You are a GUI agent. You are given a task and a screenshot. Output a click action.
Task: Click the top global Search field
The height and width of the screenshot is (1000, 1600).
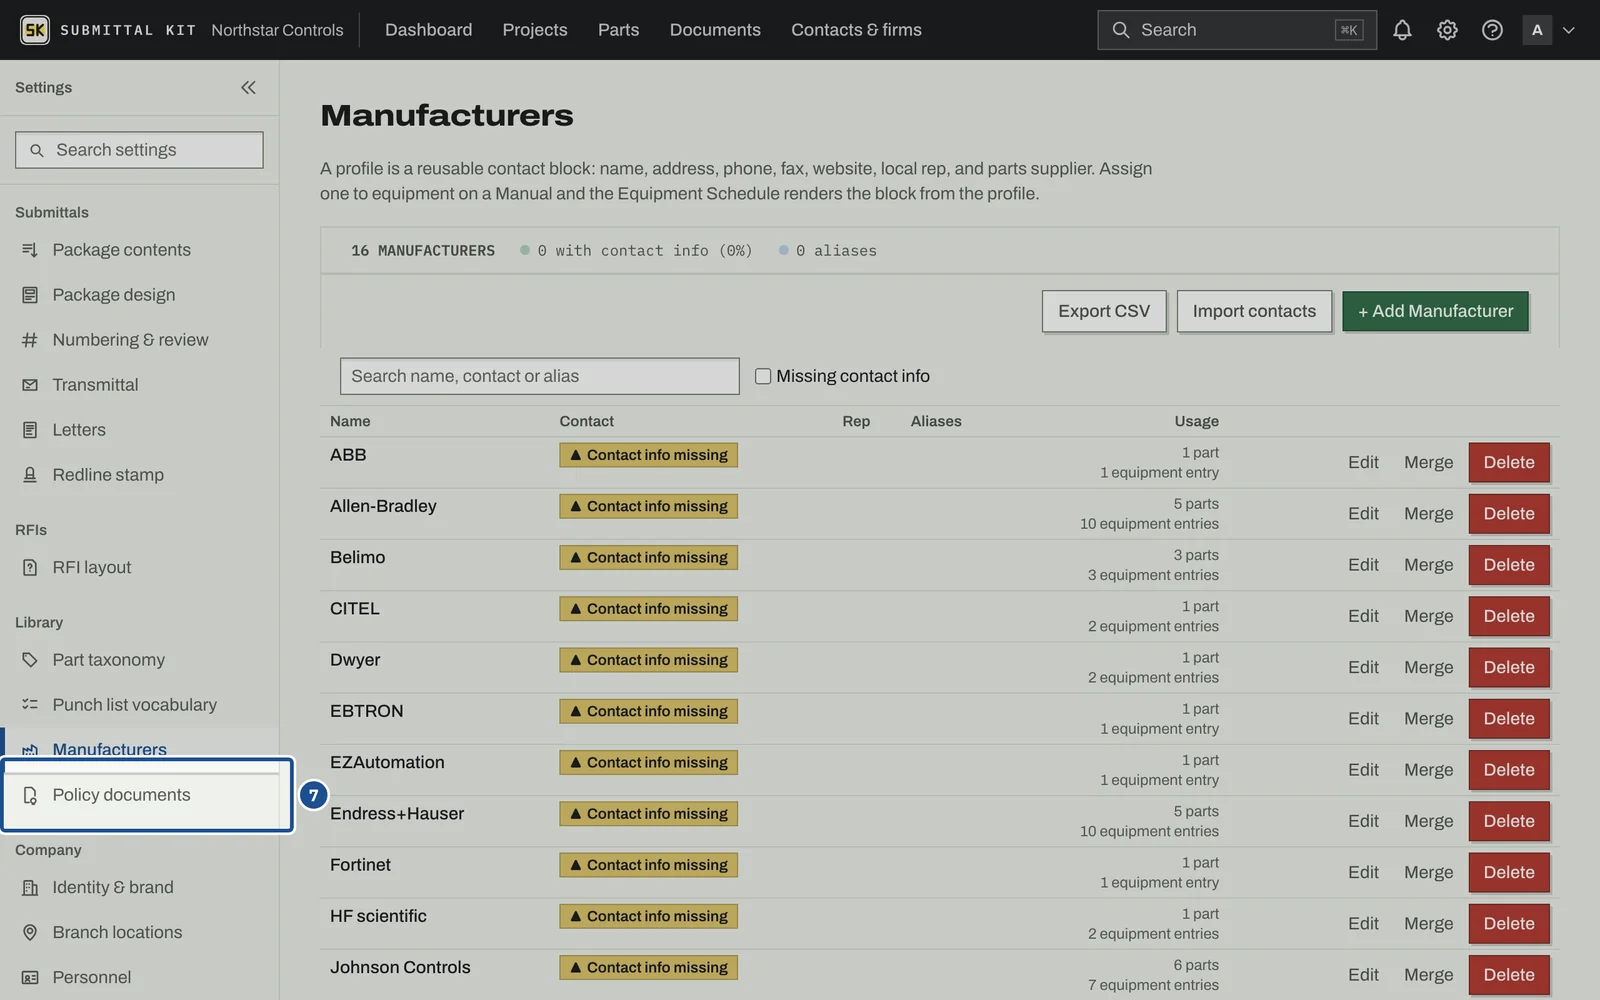coord(1236,30)
